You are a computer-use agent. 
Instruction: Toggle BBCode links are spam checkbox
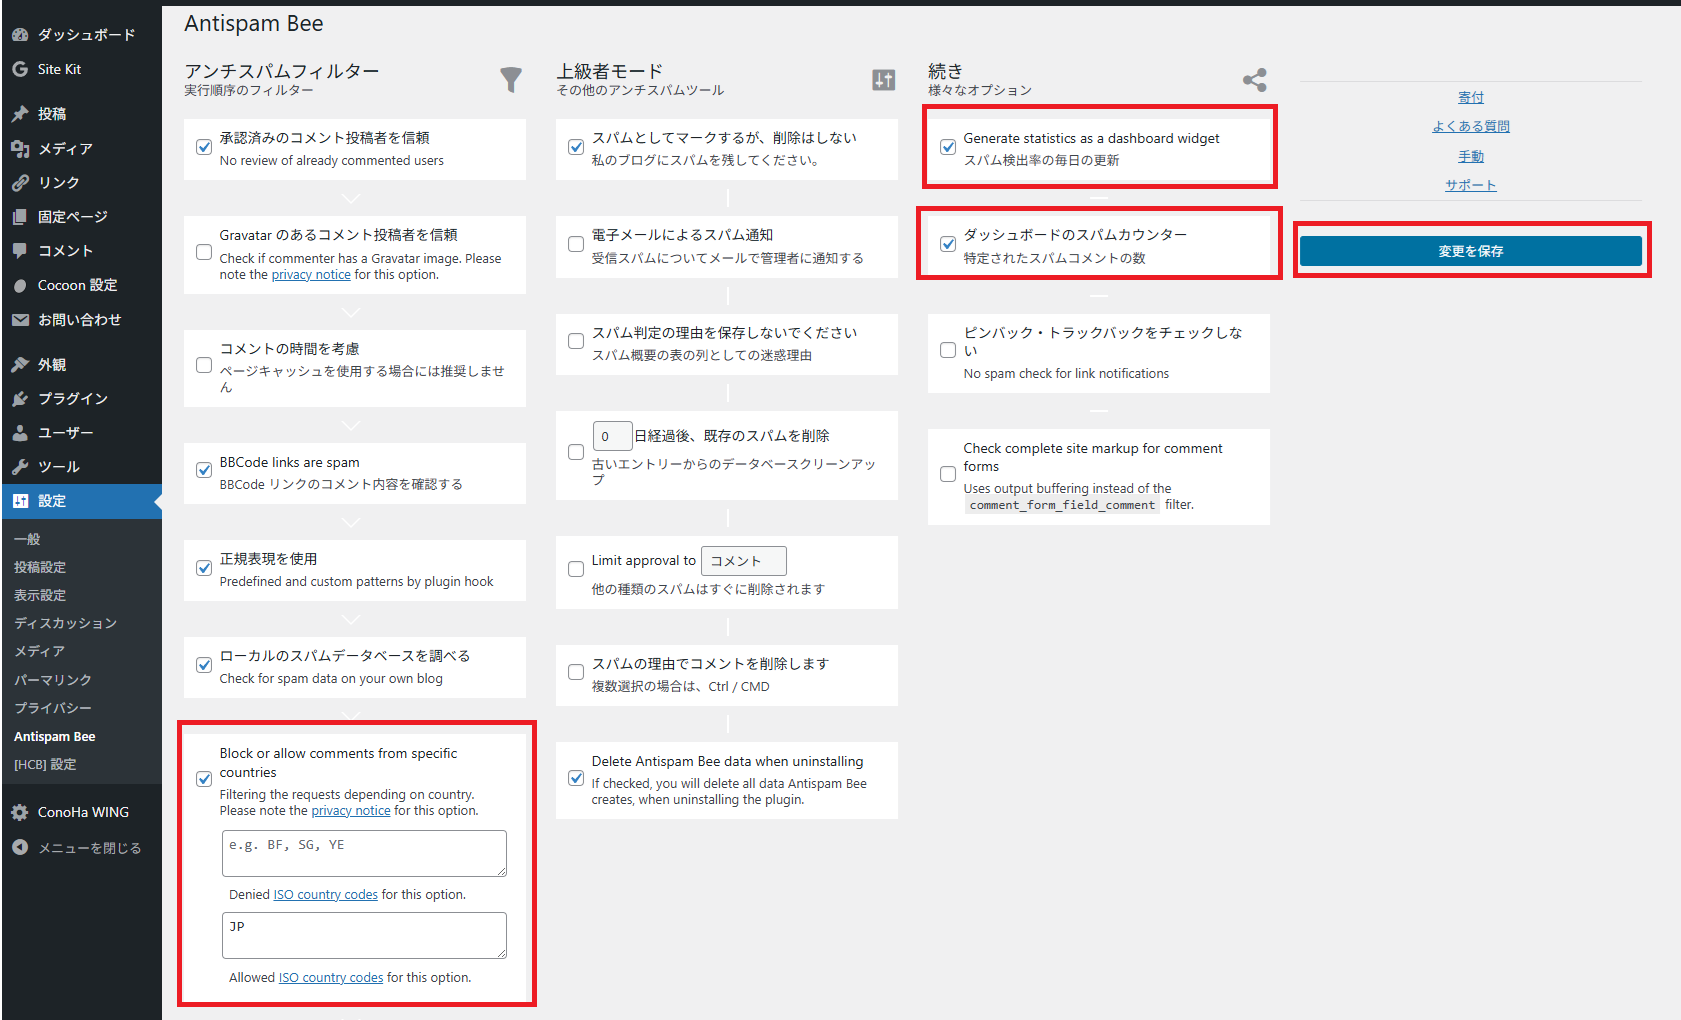[204, 470]
